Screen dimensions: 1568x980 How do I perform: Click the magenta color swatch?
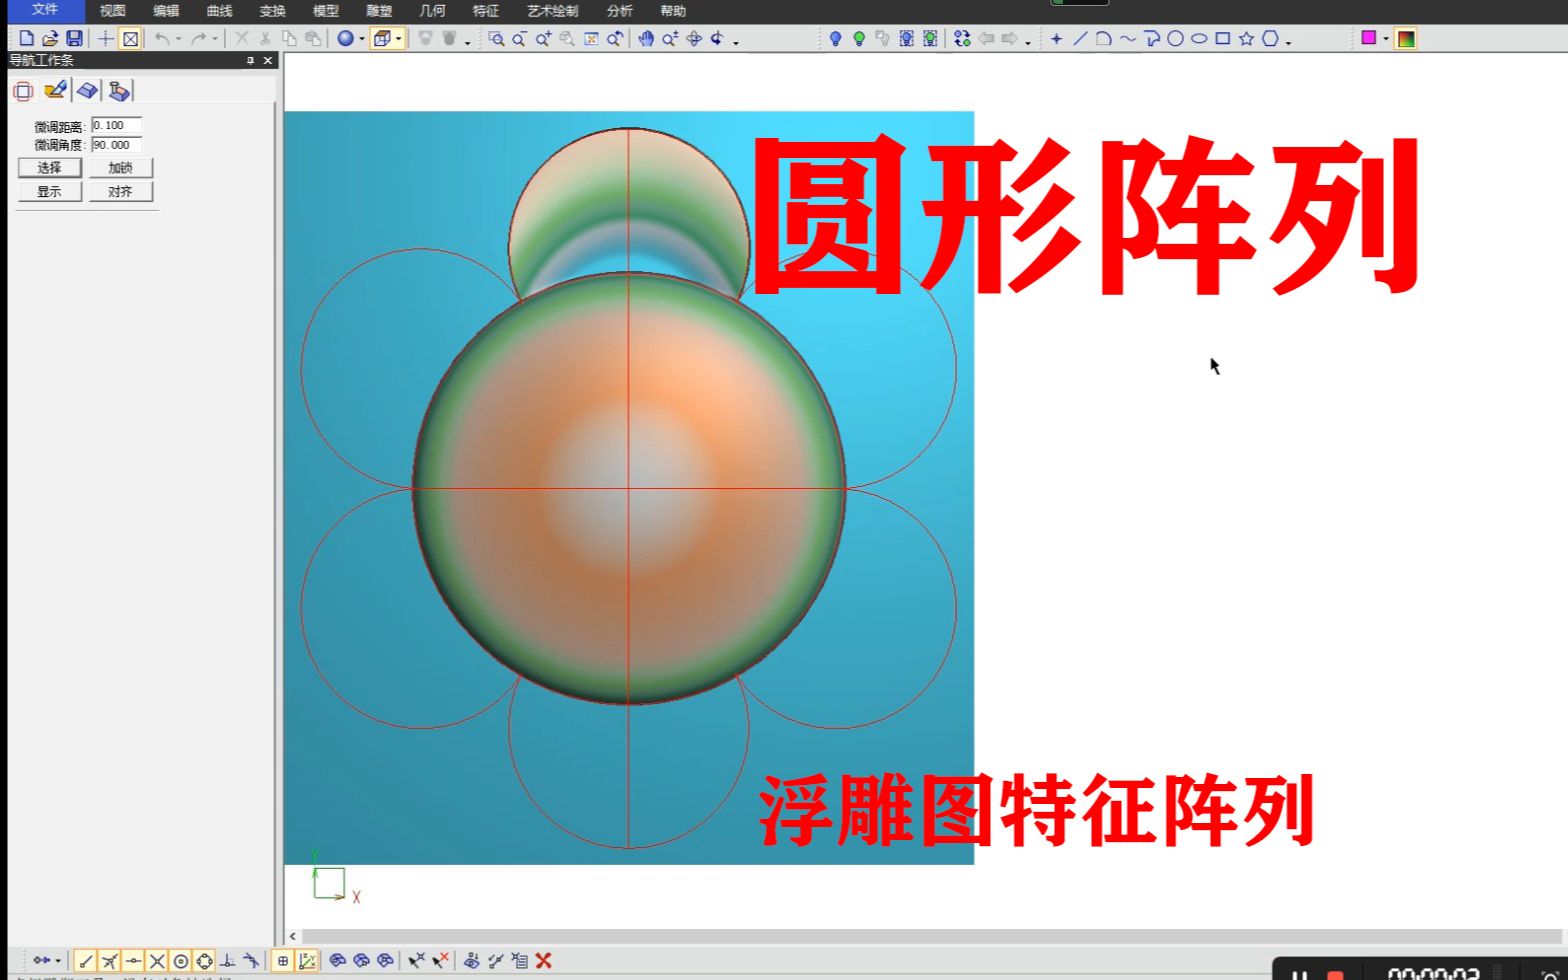pyautogui.click(x=1369, y=38)
